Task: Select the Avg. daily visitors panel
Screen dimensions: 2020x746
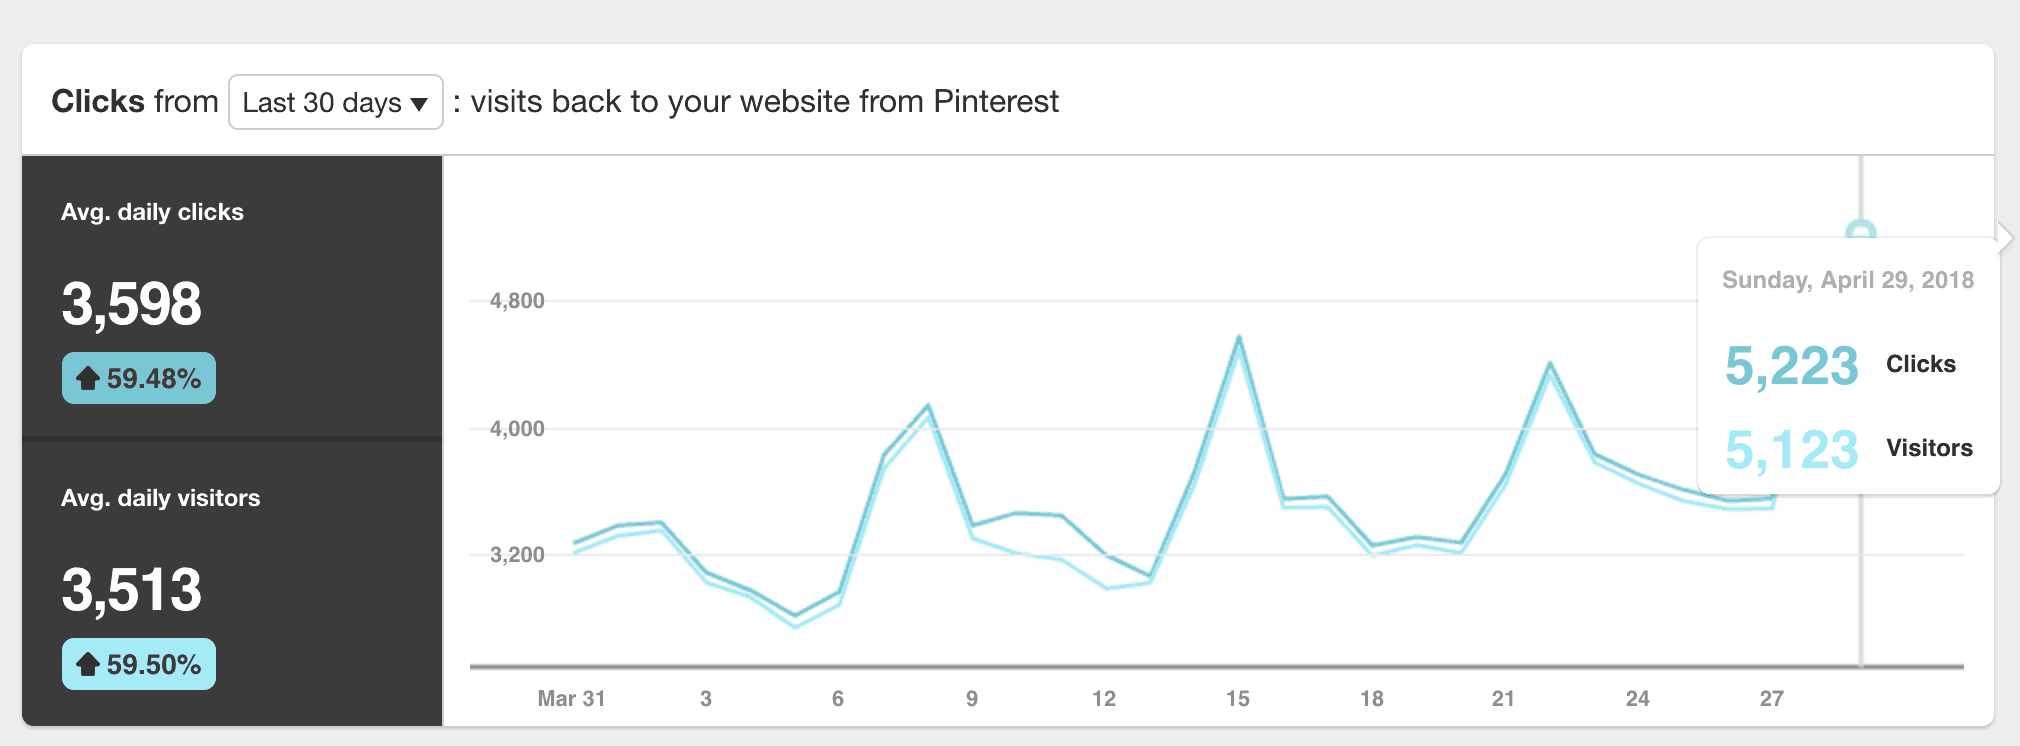Action: pos(232,584)
